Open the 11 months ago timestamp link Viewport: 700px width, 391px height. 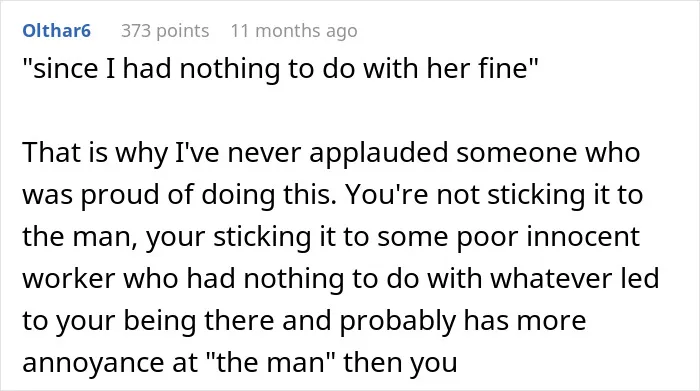tap(294, 31)
